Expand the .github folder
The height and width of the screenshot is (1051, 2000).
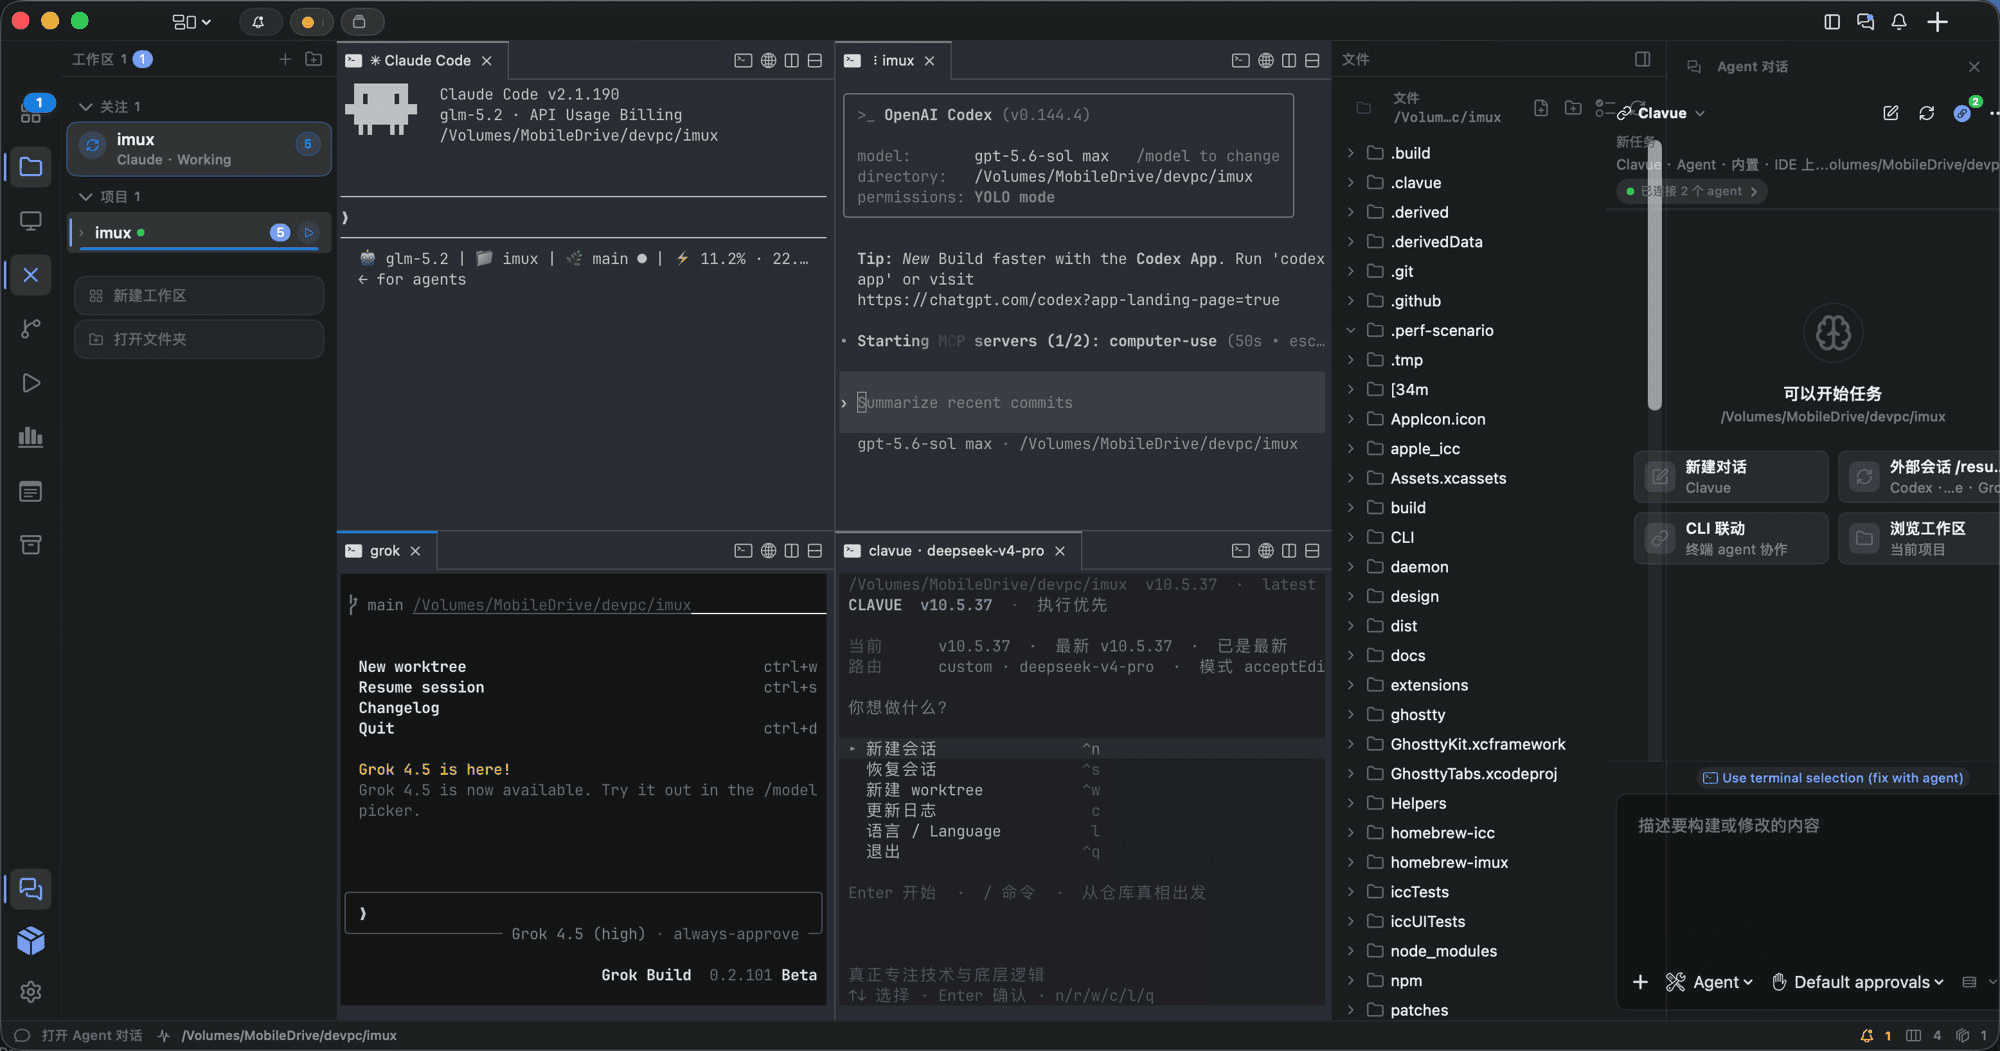click(x=1351, y=301)
